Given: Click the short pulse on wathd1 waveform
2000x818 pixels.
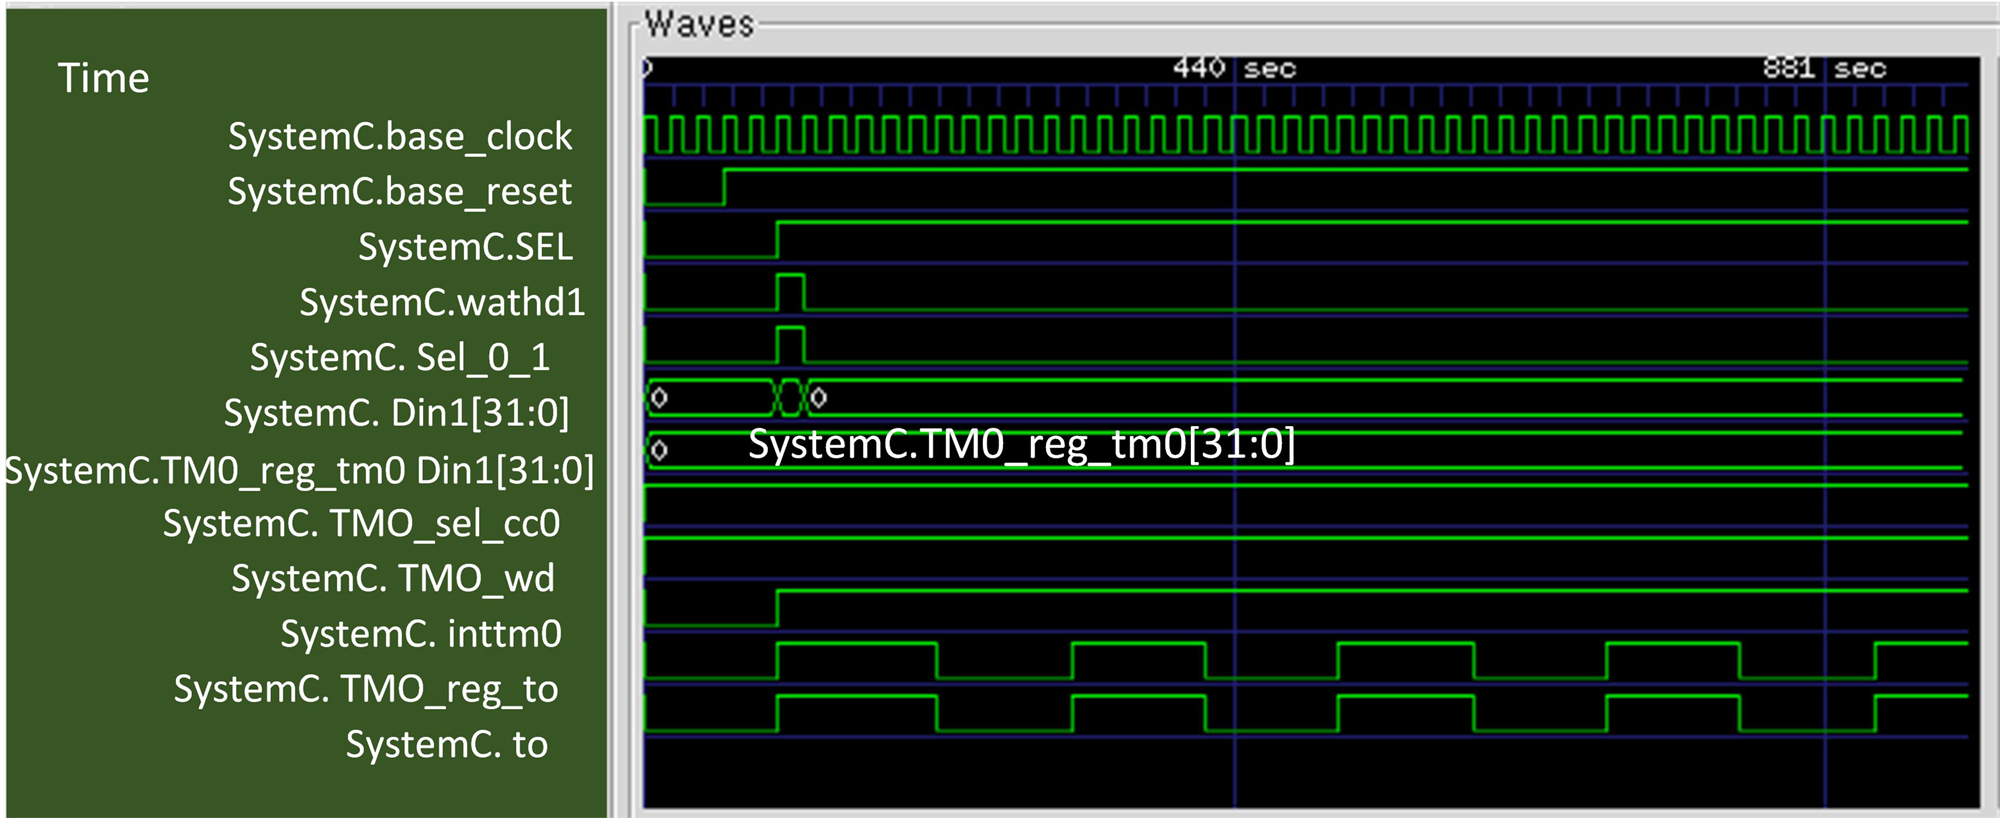Looking at the screenshot, I should pyautogui.click(x=790, y=292).
